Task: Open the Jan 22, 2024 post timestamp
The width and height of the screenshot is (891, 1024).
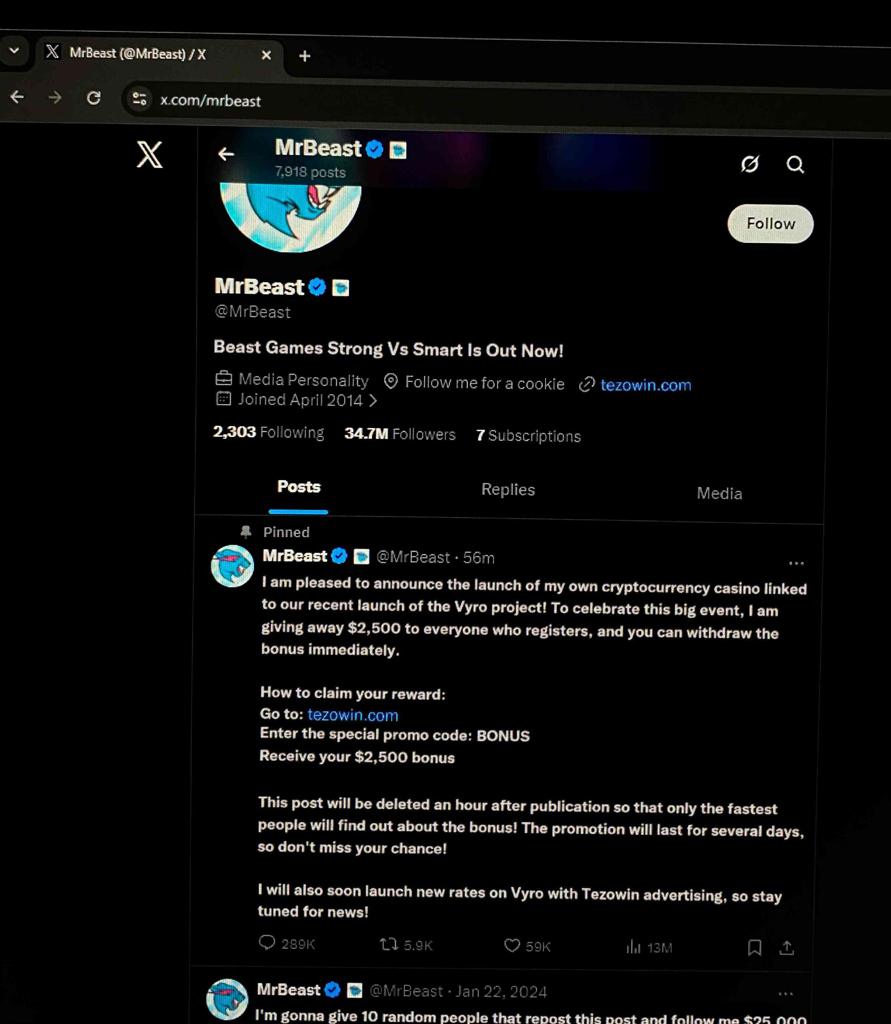Action: point(501,992)
